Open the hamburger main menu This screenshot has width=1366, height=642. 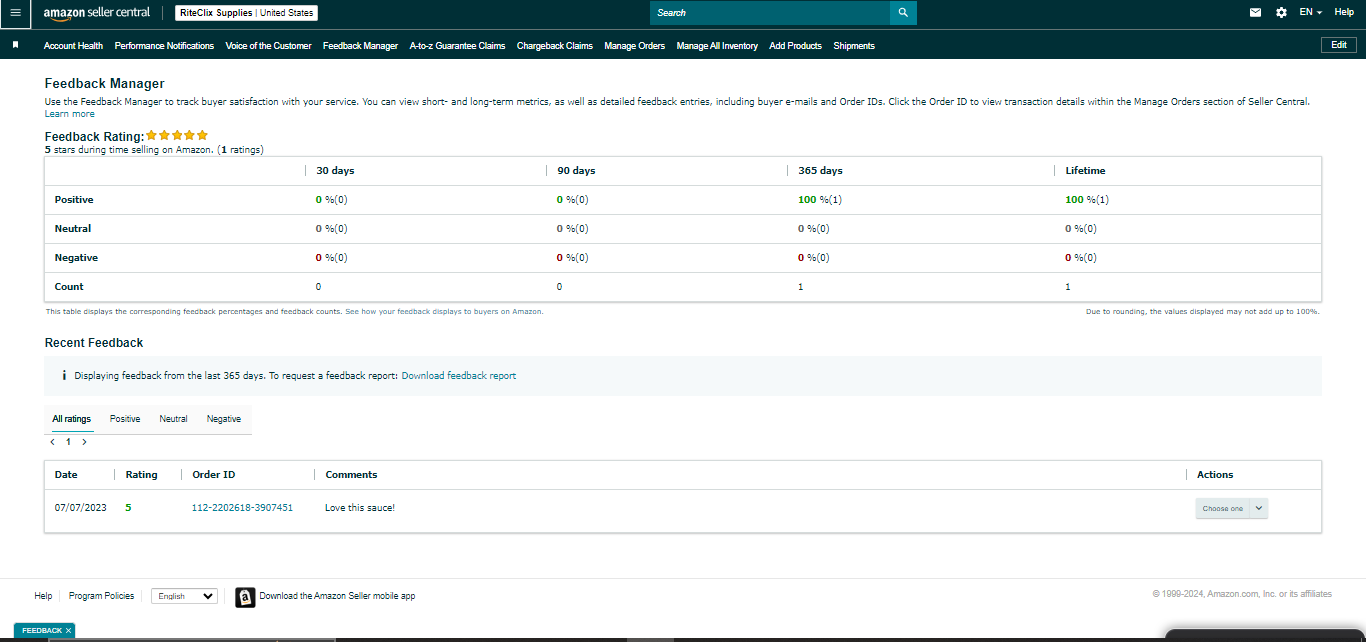click(x=15, y=13)
